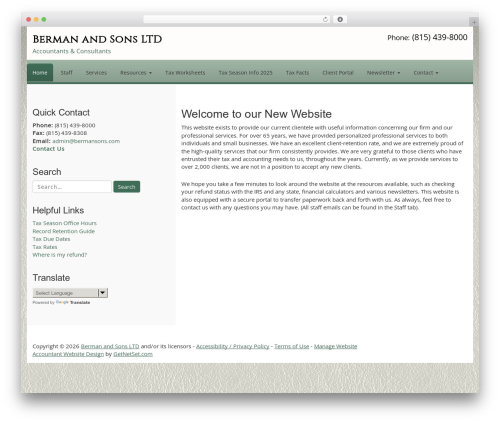Open the Tax Due Dates link

tap(51, 239)
